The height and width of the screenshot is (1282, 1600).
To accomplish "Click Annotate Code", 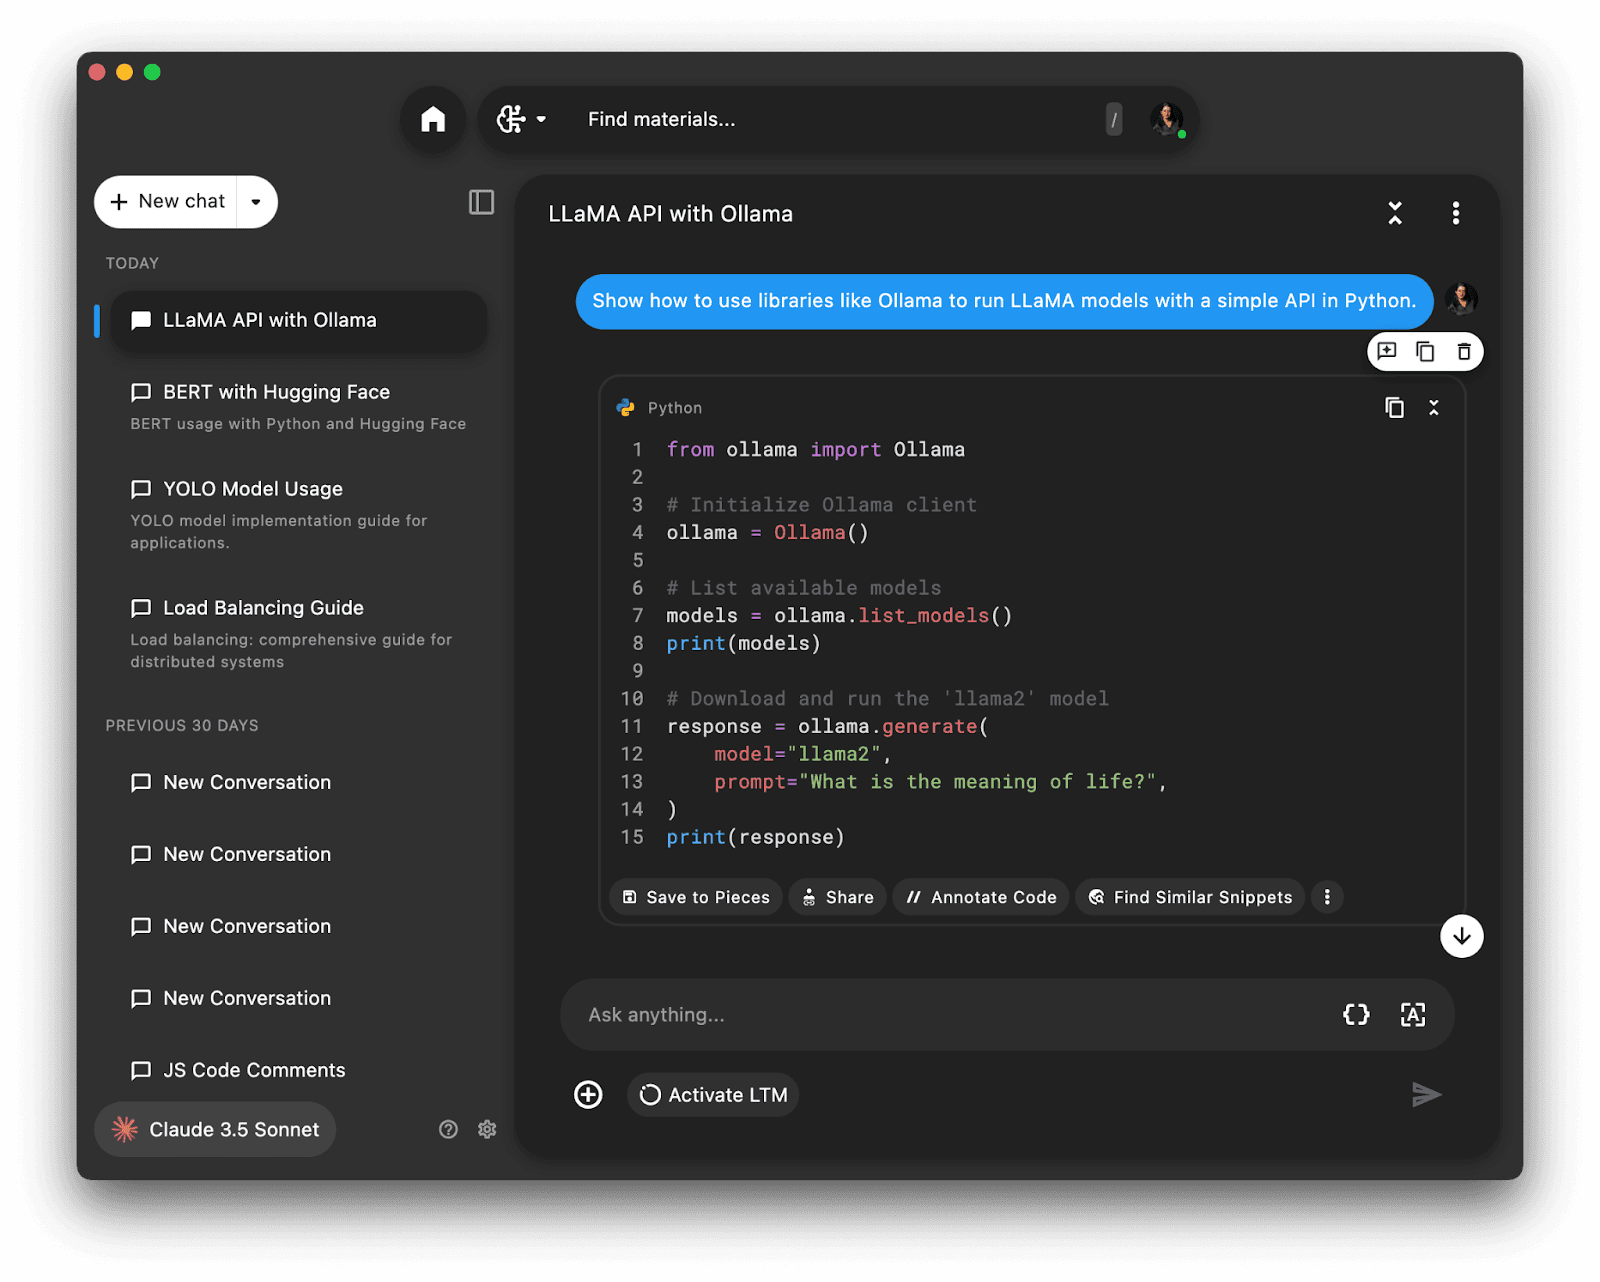I will (x=981, y=897).
